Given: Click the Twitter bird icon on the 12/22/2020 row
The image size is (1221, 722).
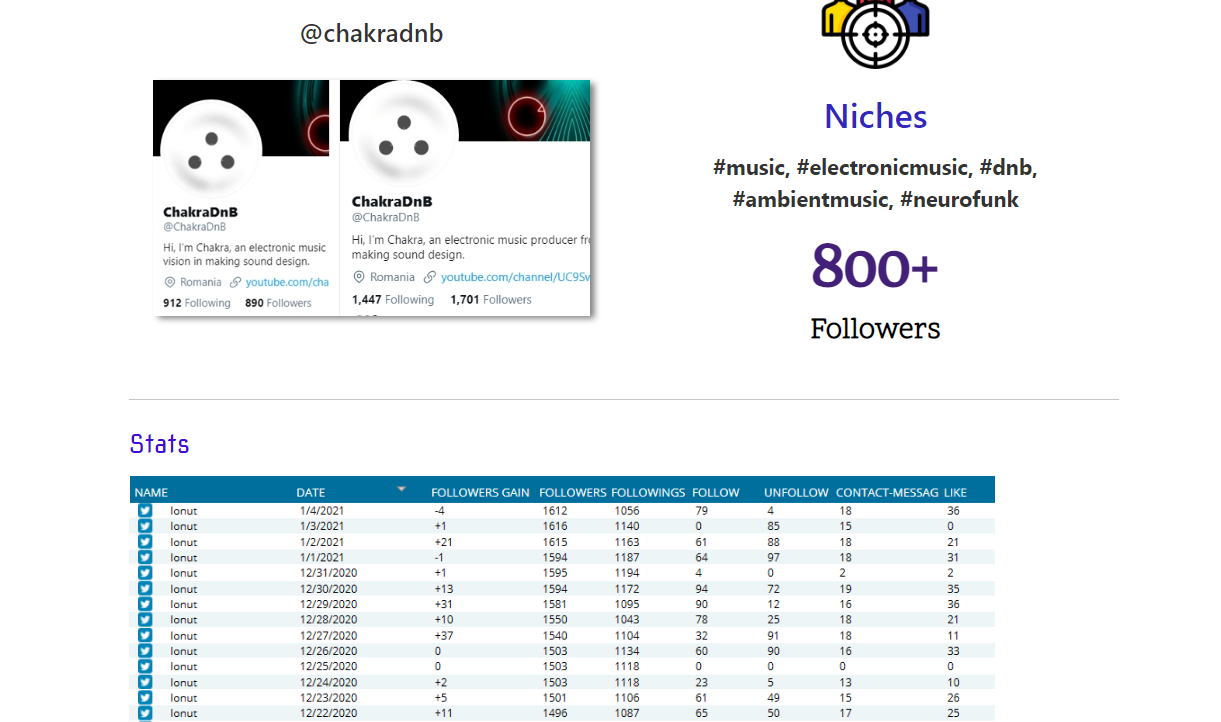Looking at the screenshot, I should (x=145, y=713).
